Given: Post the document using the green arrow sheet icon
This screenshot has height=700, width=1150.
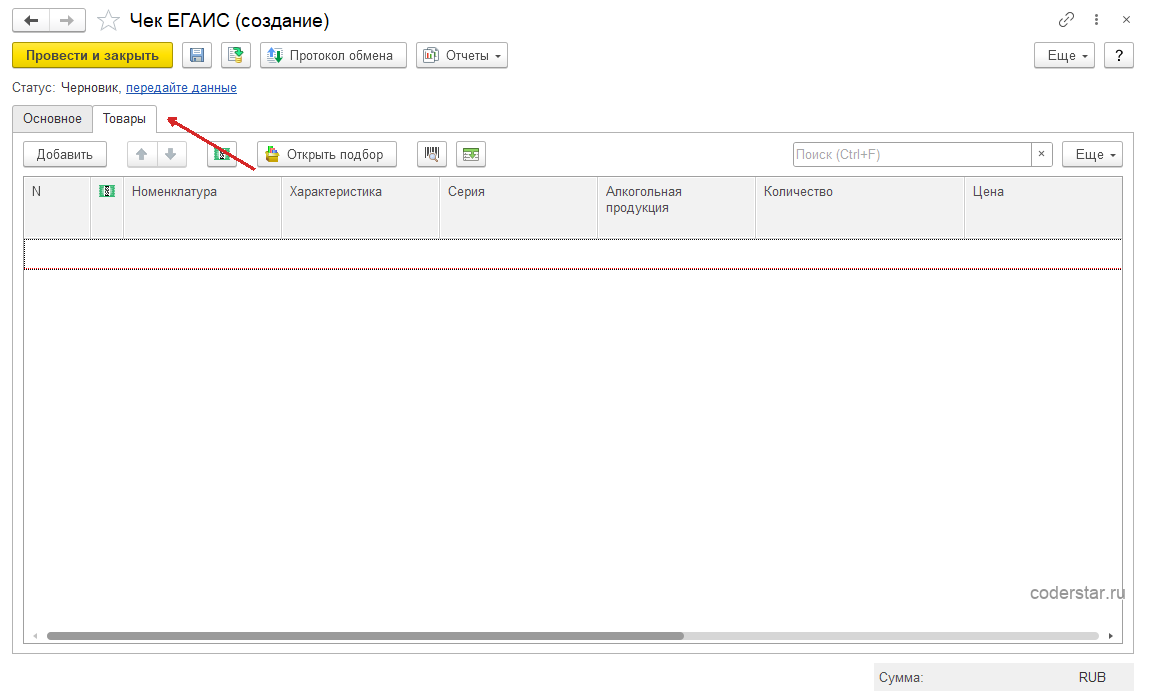Looking at the screenshot, I should pyautogui.click(x=235, y=55).
